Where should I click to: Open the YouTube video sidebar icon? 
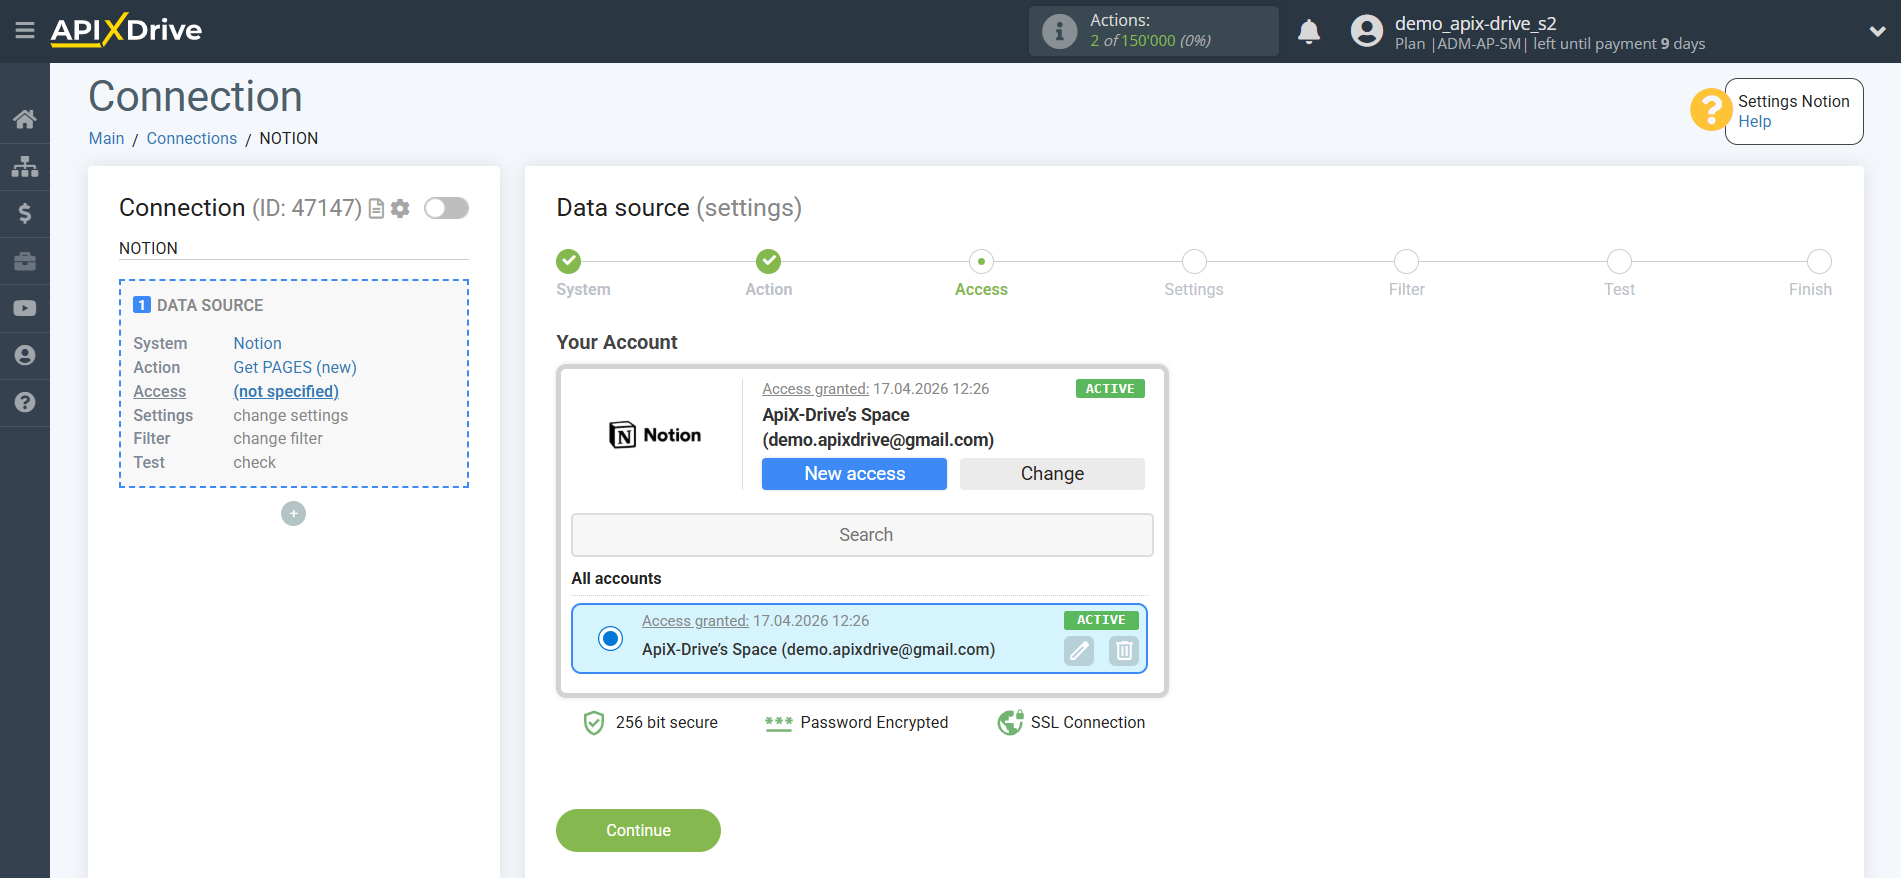25,308
